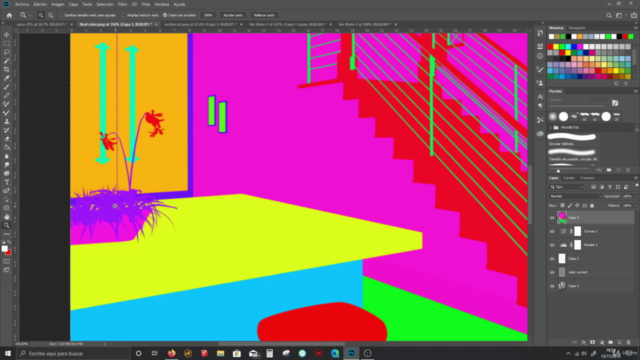Delete swatch with trash icon in Muestras

click(x=626, y=83)
